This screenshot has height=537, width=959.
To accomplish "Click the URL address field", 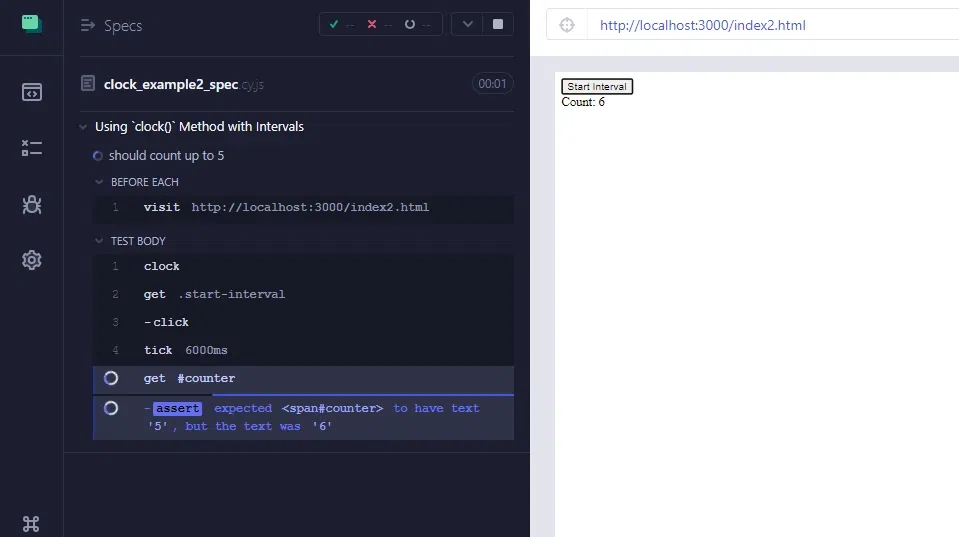I will (773, 25).
